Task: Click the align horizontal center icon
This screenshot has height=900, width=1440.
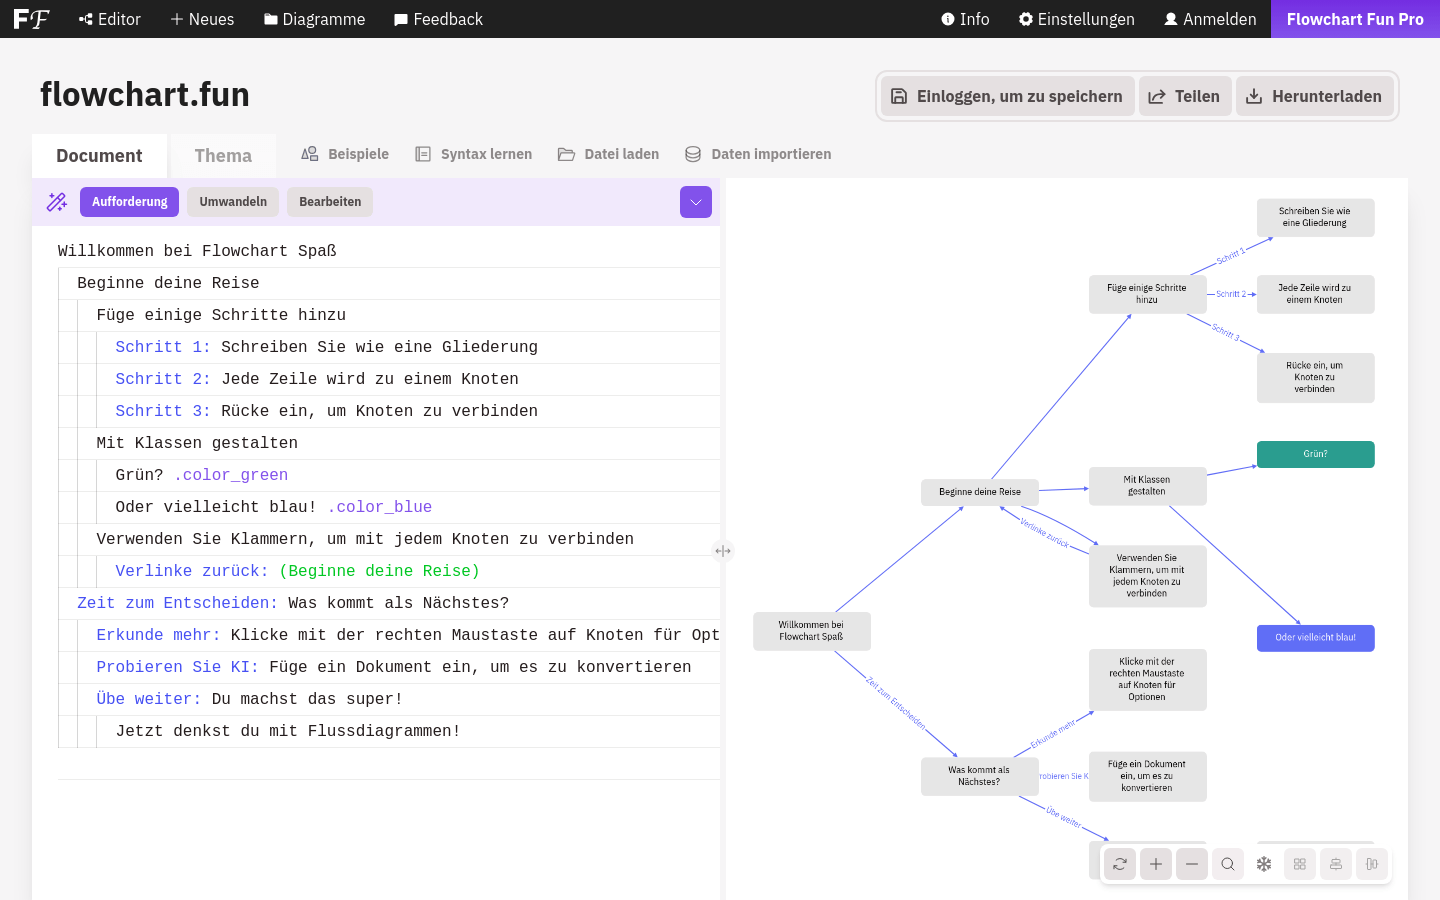Action: click(x=1336, y=864)
